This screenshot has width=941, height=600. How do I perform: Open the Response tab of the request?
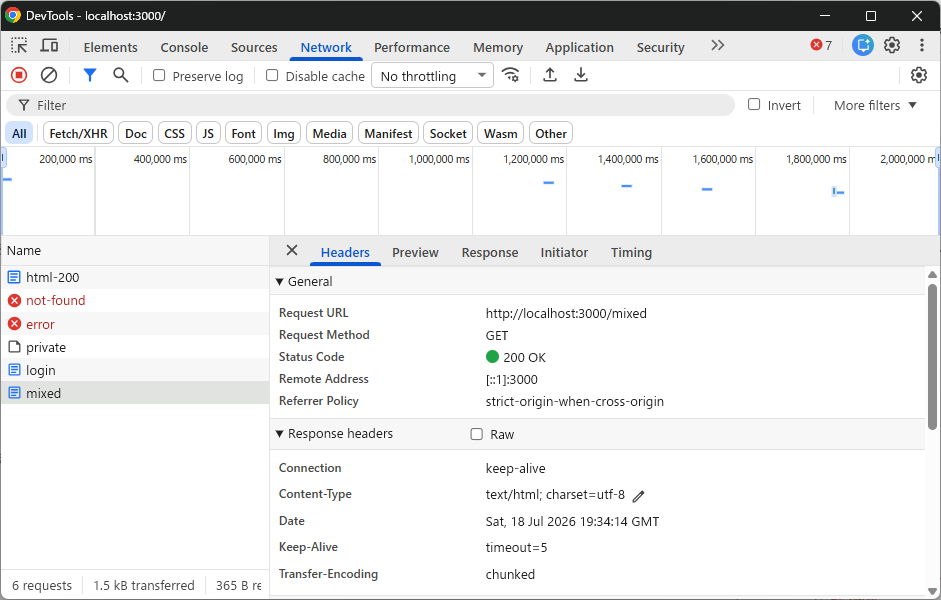[x=490, y=253]
